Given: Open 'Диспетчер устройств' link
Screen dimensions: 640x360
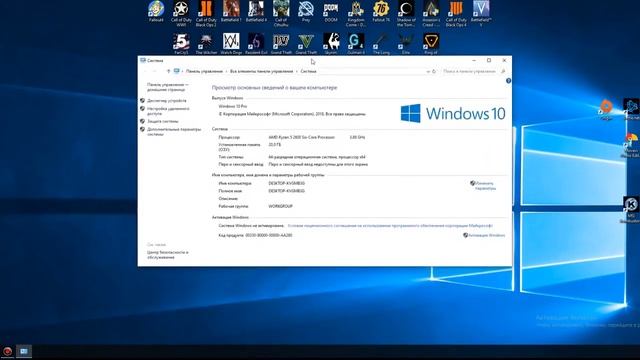Looking at the screenshot, I should [167, 100].
